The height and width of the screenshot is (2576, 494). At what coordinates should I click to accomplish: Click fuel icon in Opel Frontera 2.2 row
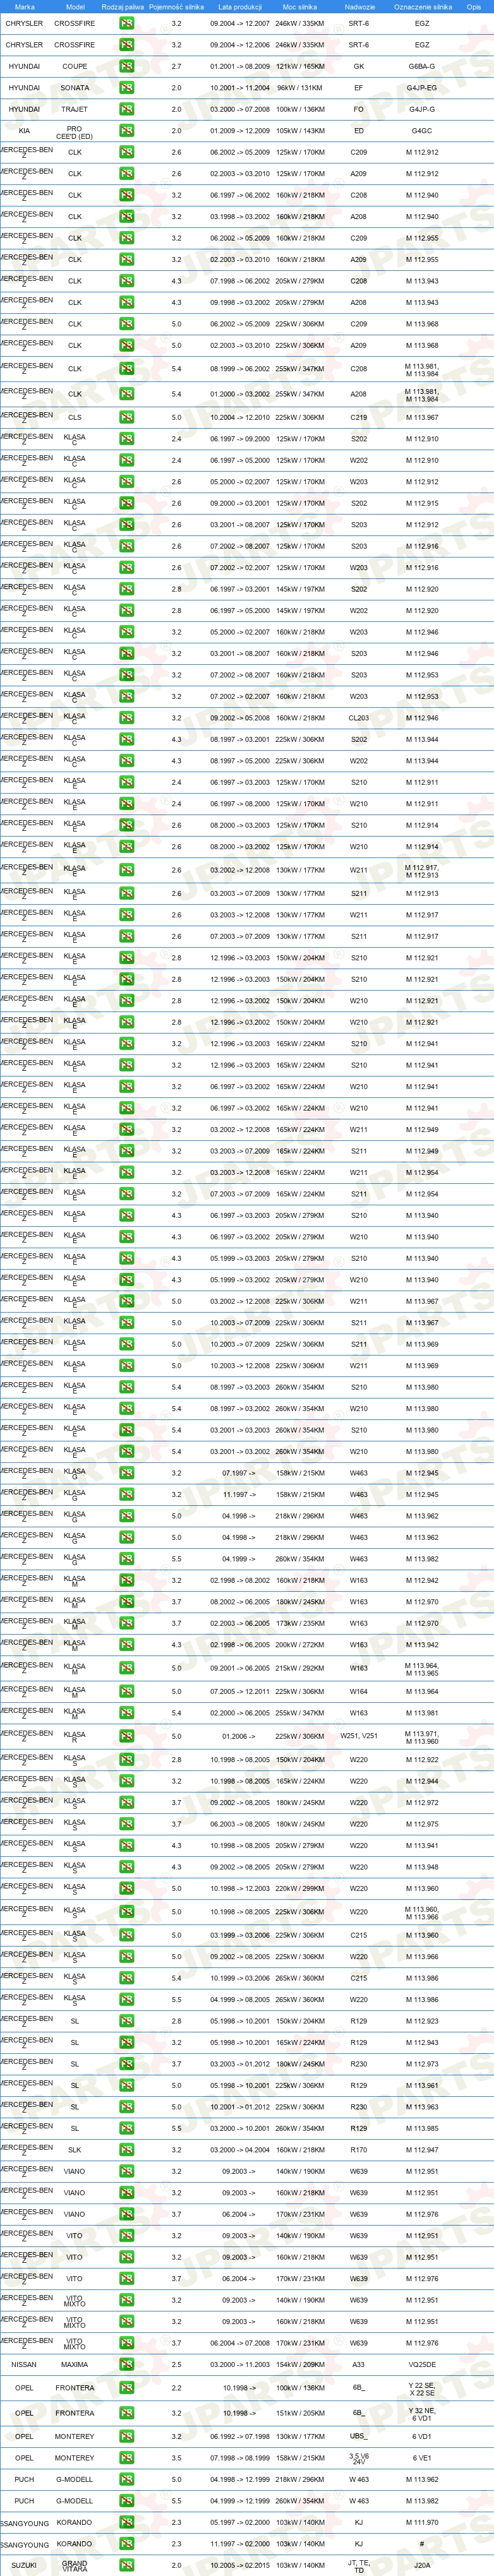pos(126,2388)
